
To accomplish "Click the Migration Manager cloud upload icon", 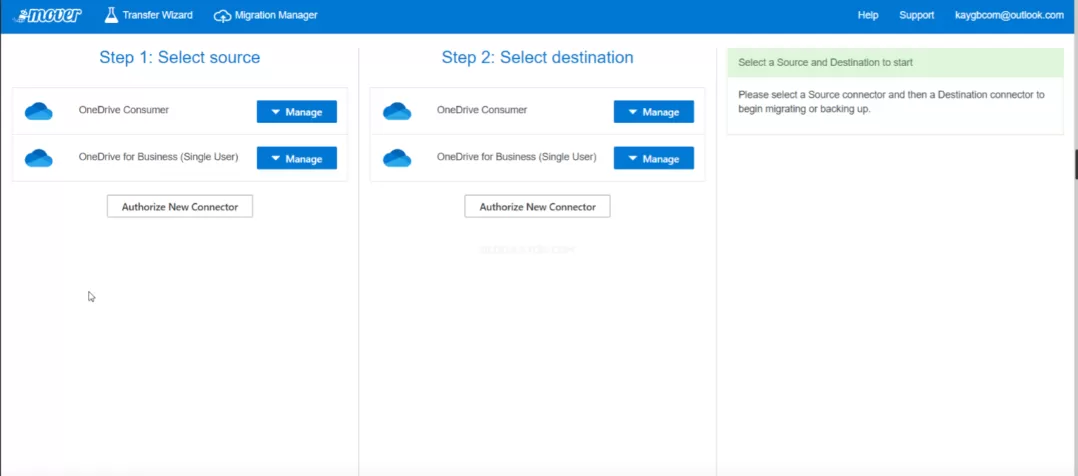I will [223, 16].
